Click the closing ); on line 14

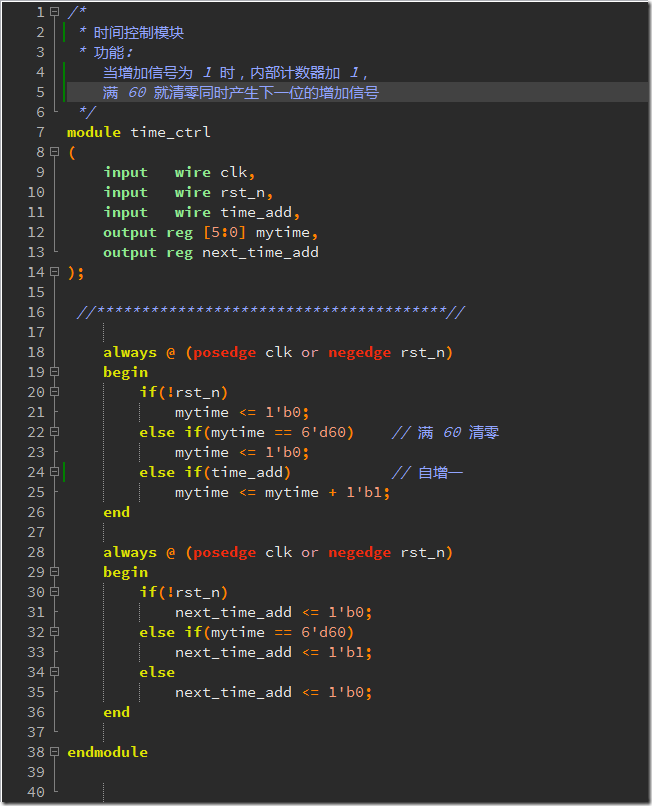pyautogui.click(x=76, y=272)
